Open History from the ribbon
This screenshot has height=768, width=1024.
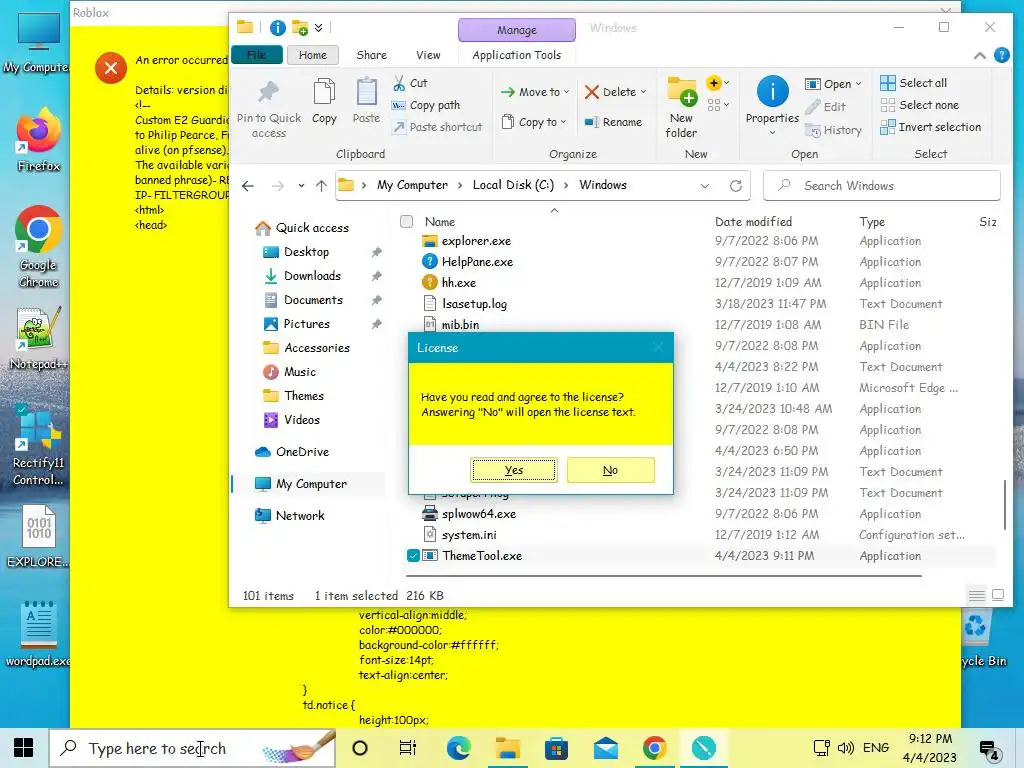[x=834, y=130]
